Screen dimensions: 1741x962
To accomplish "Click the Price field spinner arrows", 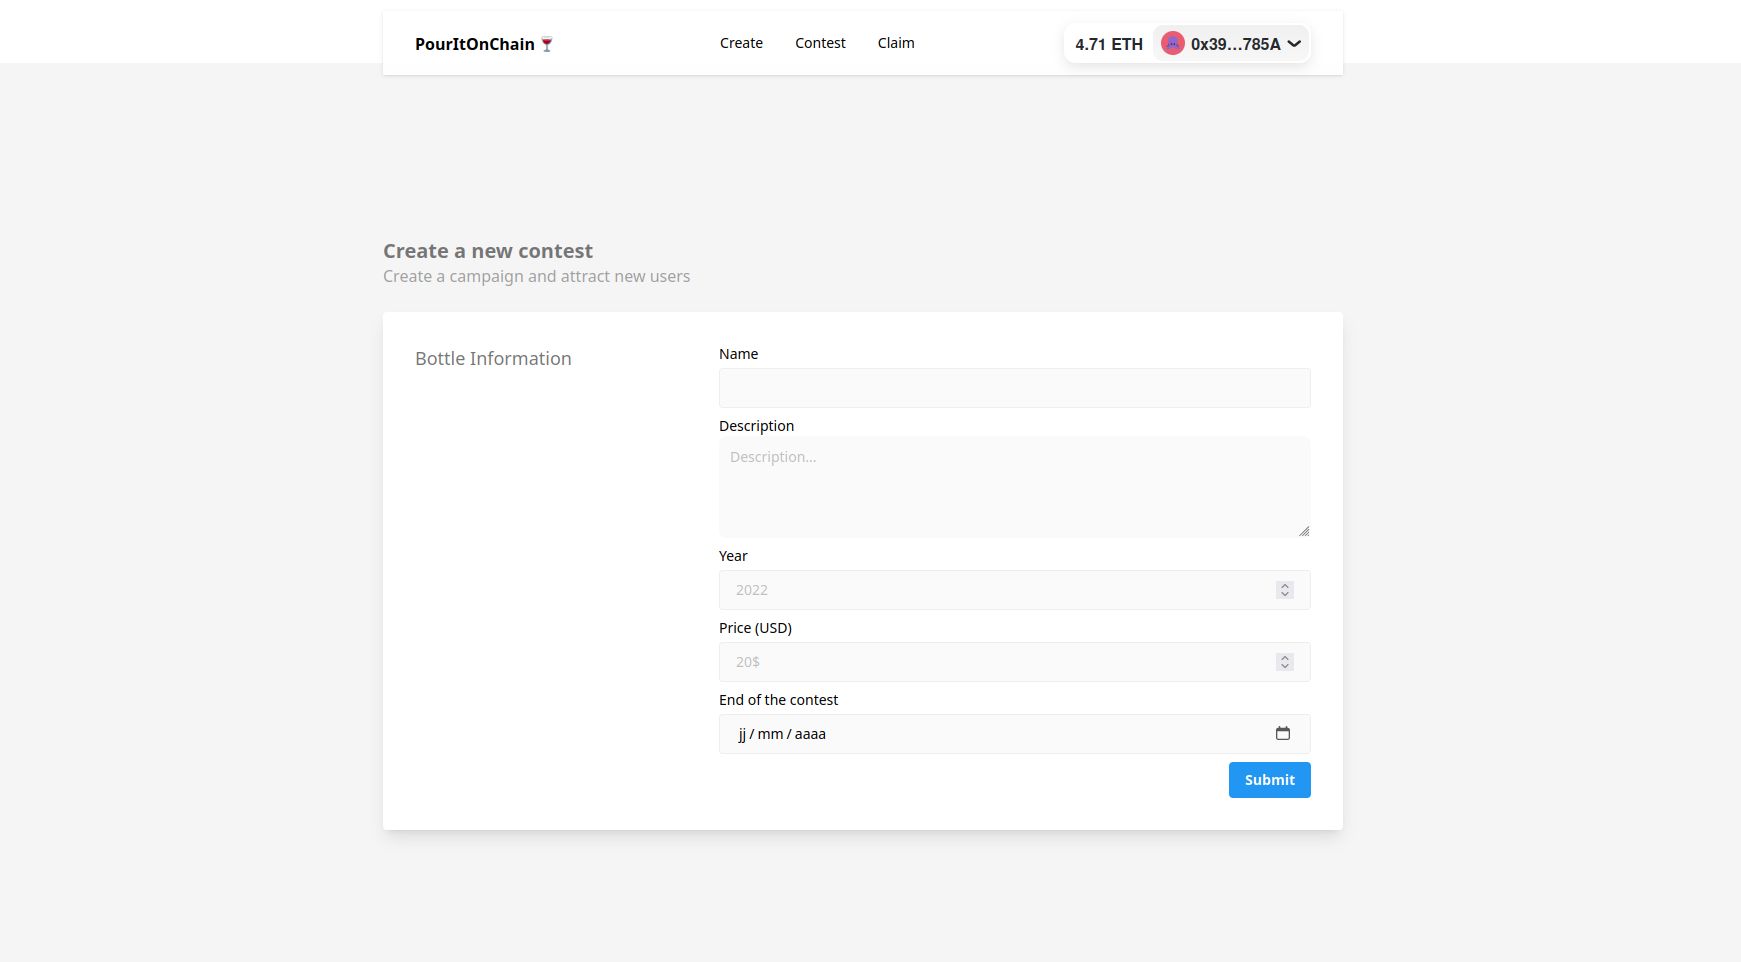I will (x=1285, y=662).
